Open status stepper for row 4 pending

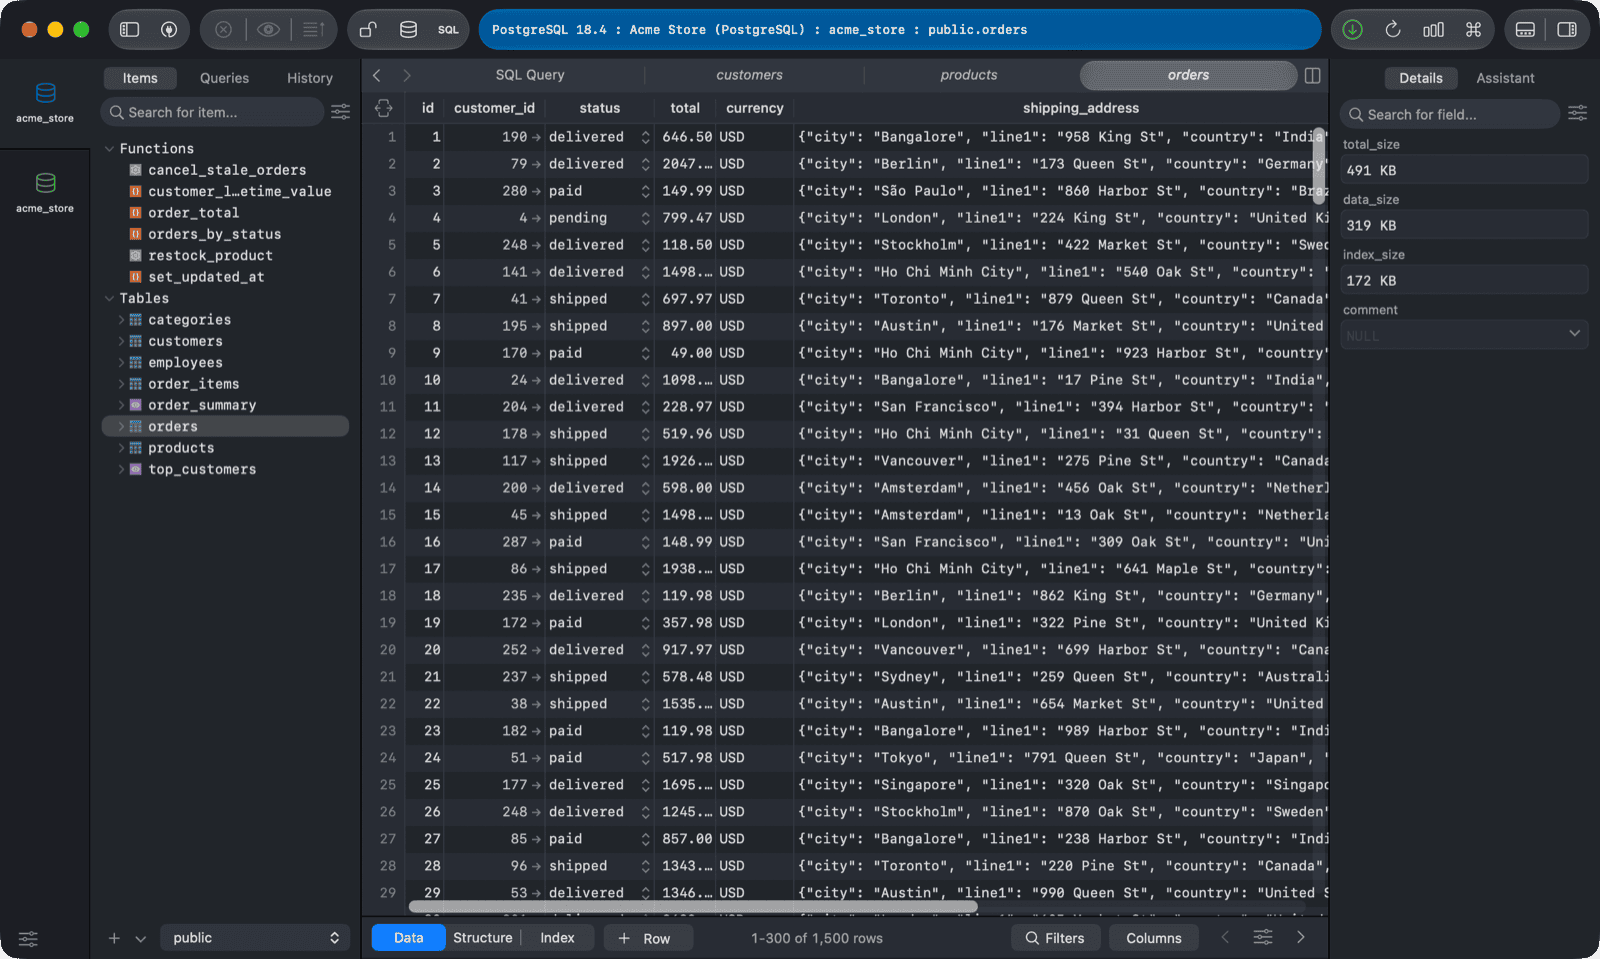click(x=645, y=218)
